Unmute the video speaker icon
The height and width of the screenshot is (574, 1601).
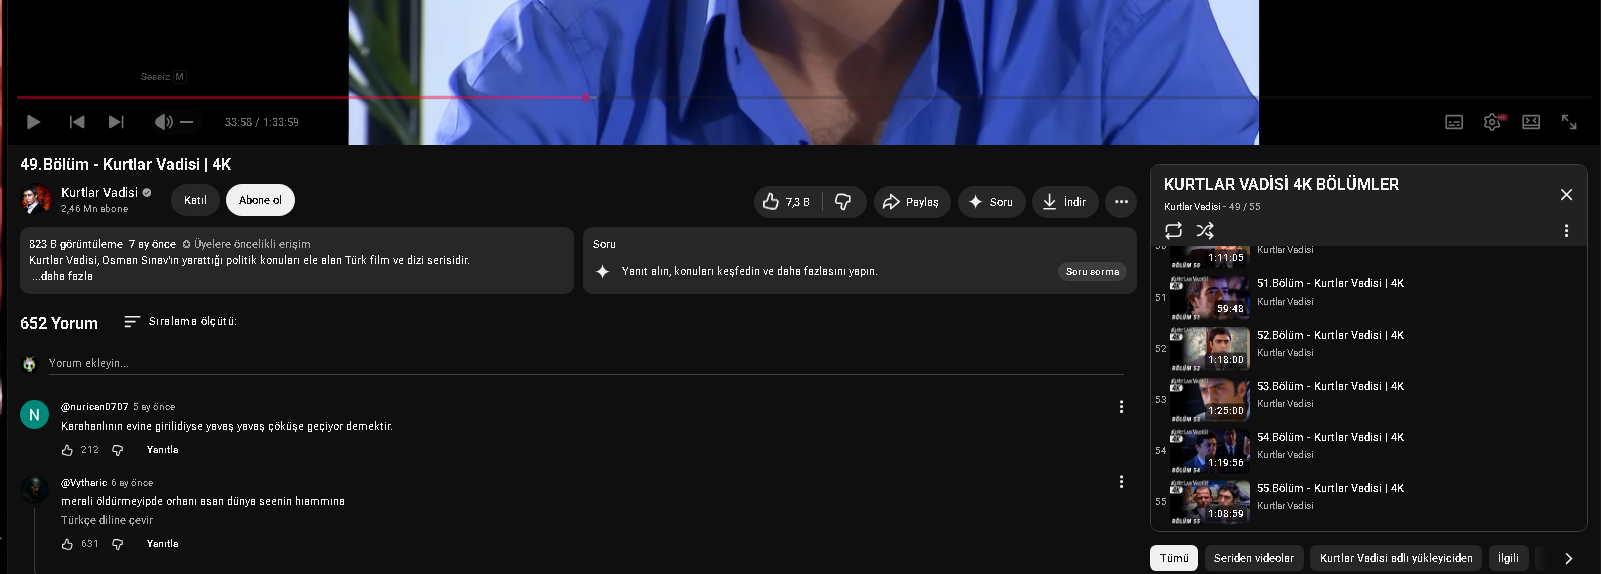[163, 122]
